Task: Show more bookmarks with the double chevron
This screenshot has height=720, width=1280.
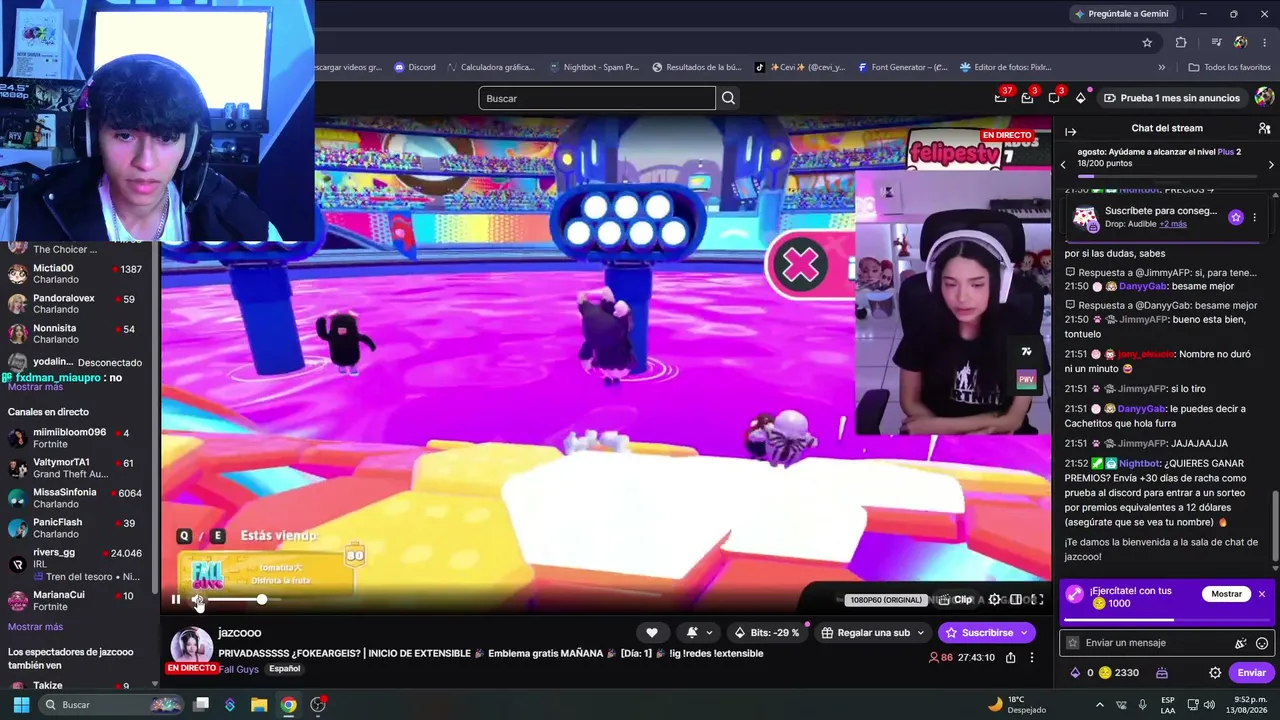Action: (x=1162, y=68)
